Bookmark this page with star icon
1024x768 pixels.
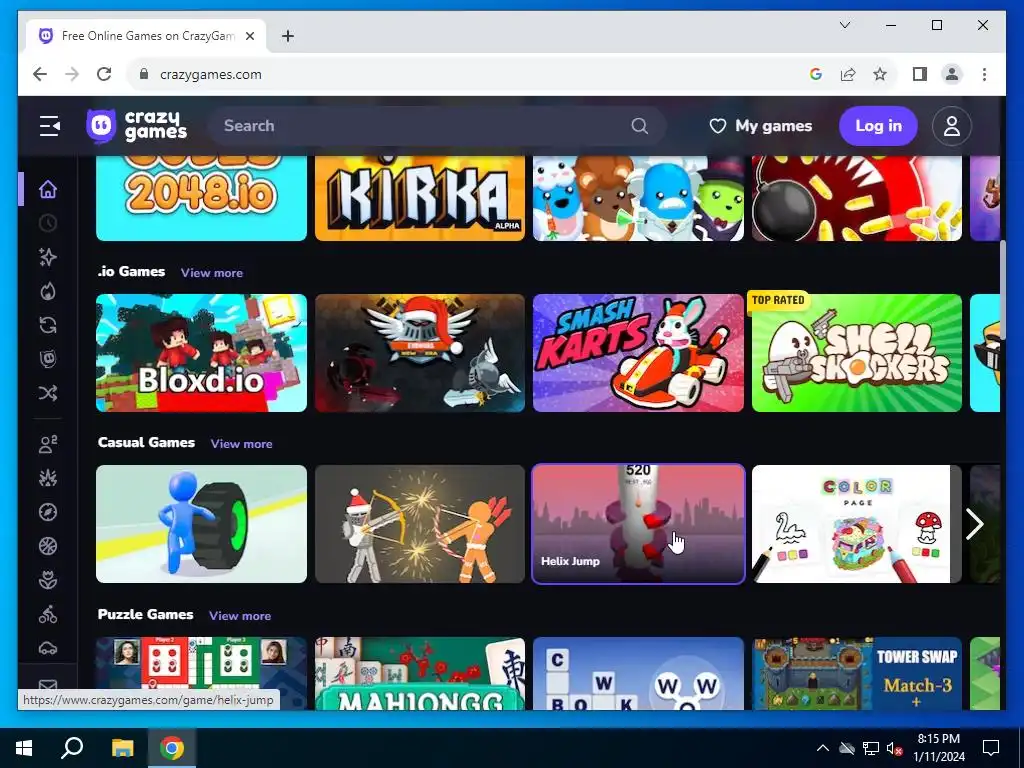[x=880, y=74]
